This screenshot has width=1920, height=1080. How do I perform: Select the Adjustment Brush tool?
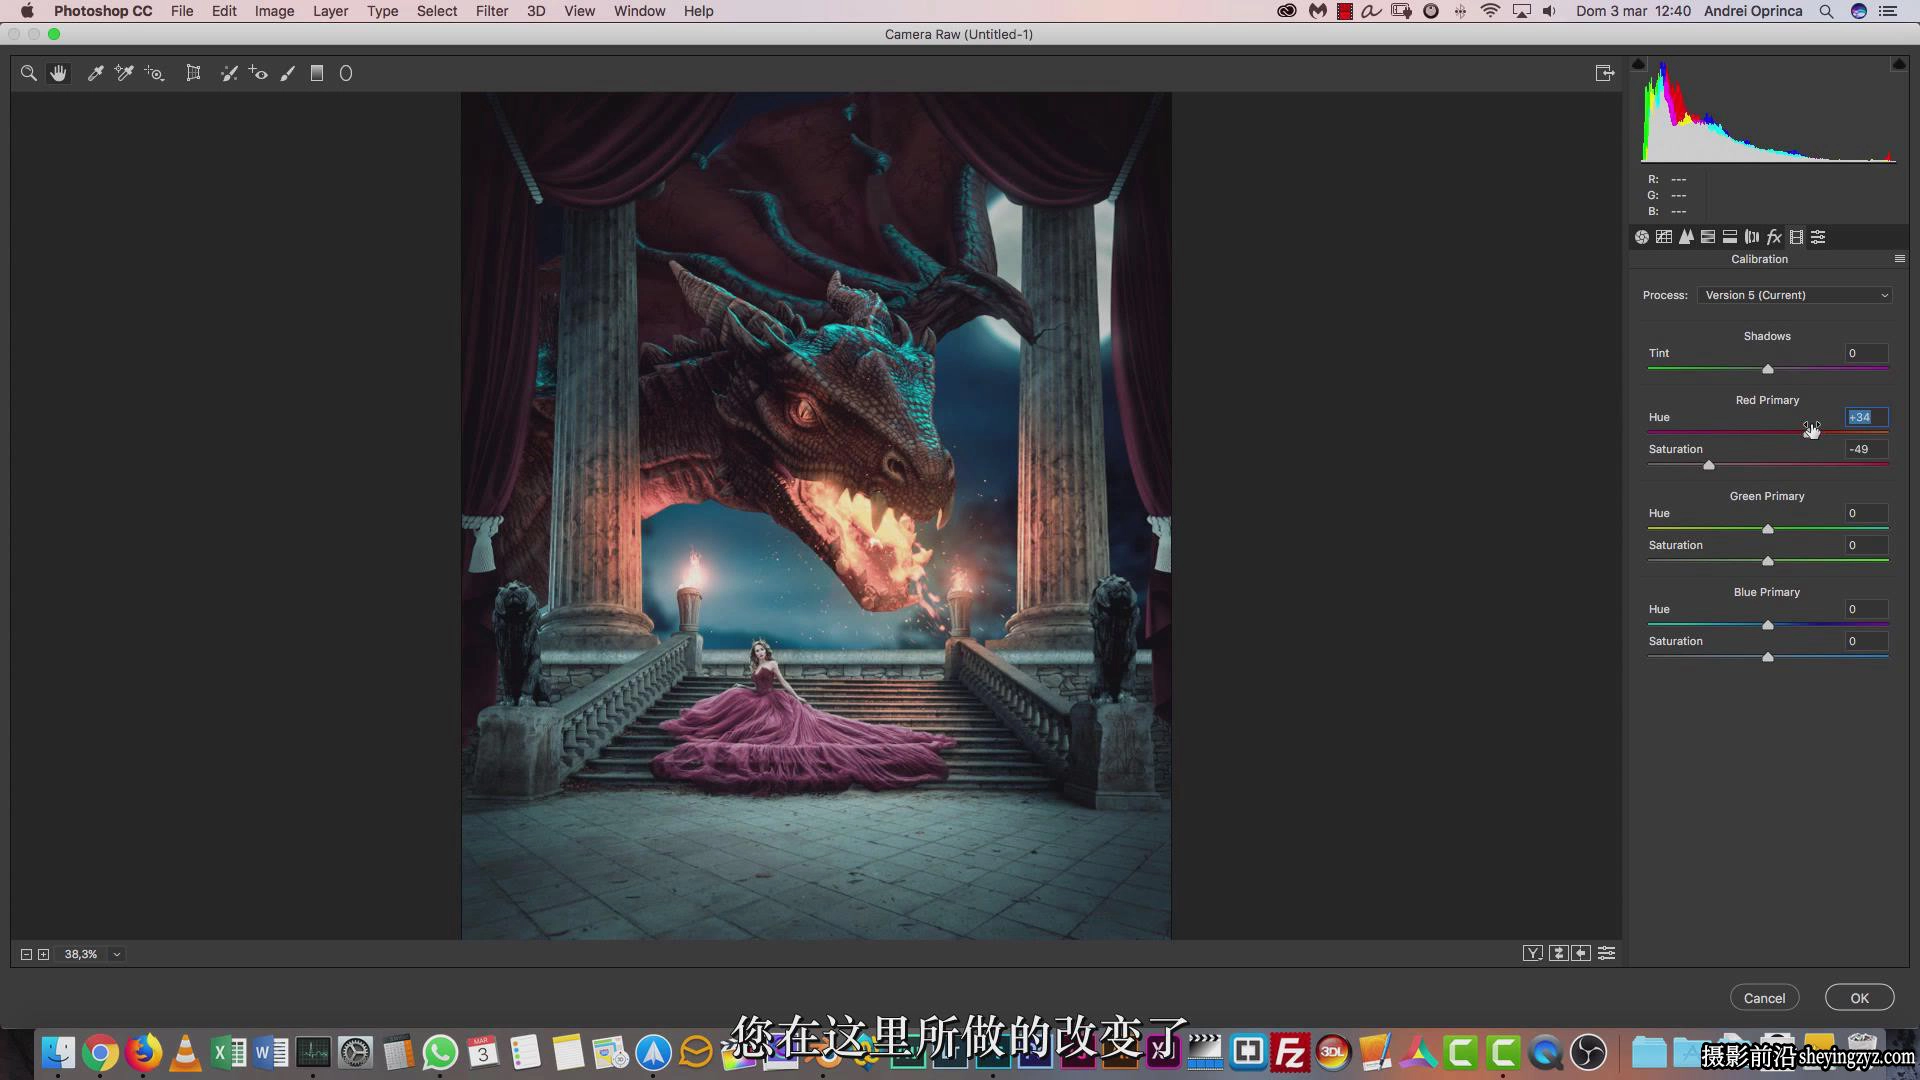pyautogui.click(x=288, y=73)
